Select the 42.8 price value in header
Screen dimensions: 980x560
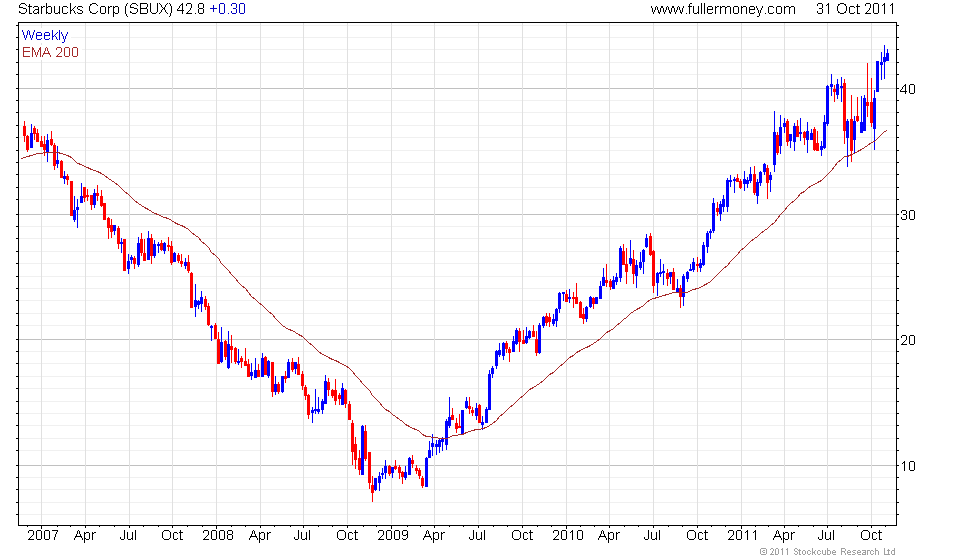(x=191, y=9)
